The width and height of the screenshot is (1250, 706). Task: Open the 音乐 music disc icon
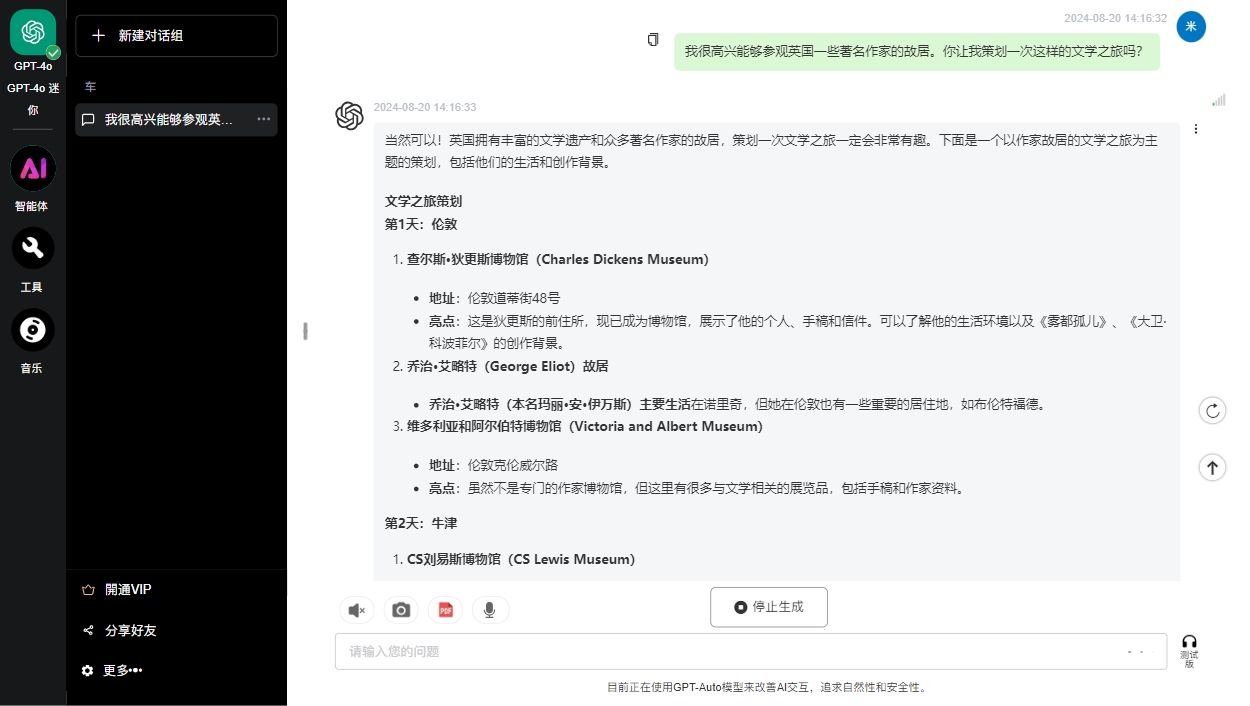[33, 330]
